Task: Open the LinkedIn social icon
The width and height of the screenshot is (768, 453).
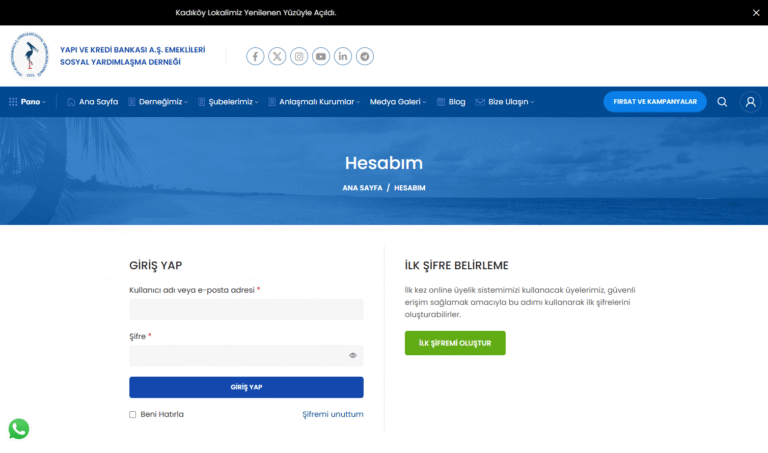Action: click(x=343, y=56)
